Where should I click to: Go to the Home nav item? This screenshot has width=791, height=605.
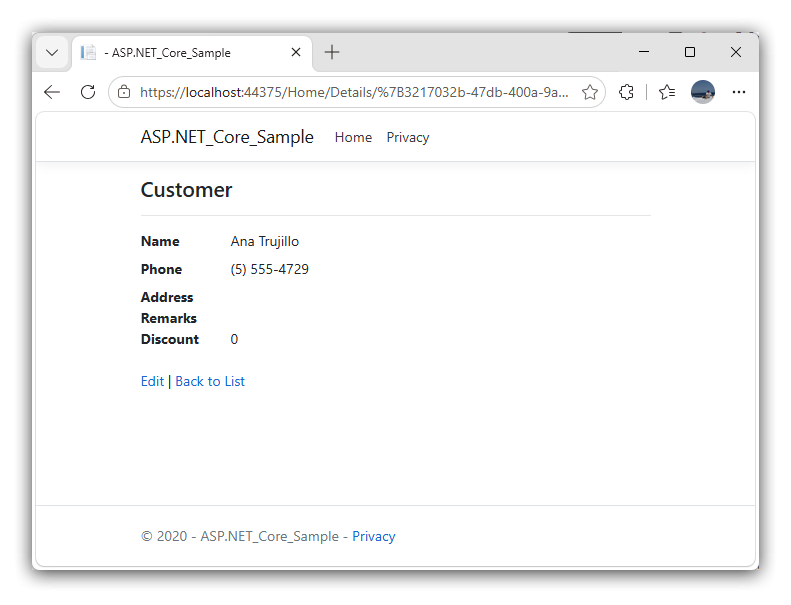pyautogui.click(x=353, y=137)
